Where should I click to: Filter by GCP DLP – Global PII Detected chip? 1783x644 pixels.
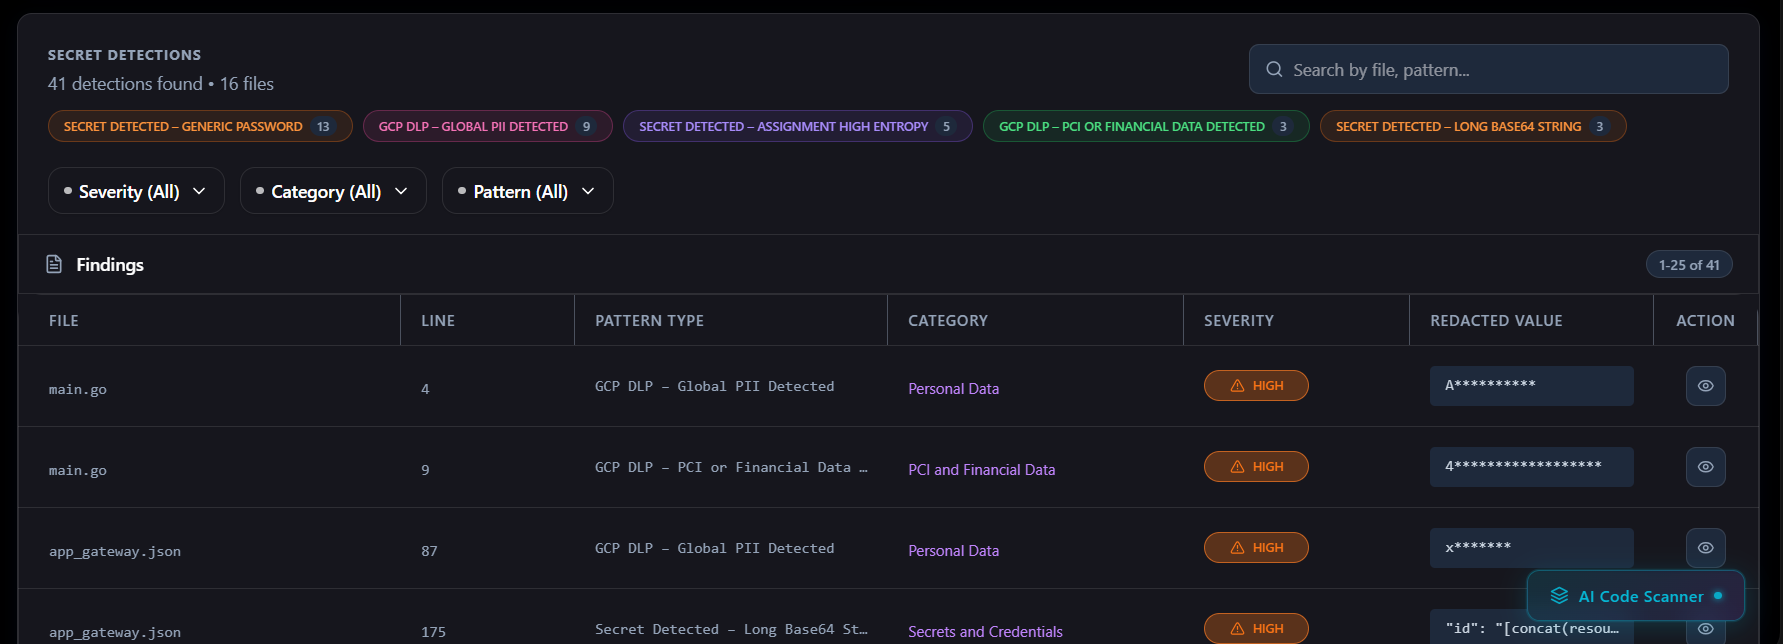(488, 126)
